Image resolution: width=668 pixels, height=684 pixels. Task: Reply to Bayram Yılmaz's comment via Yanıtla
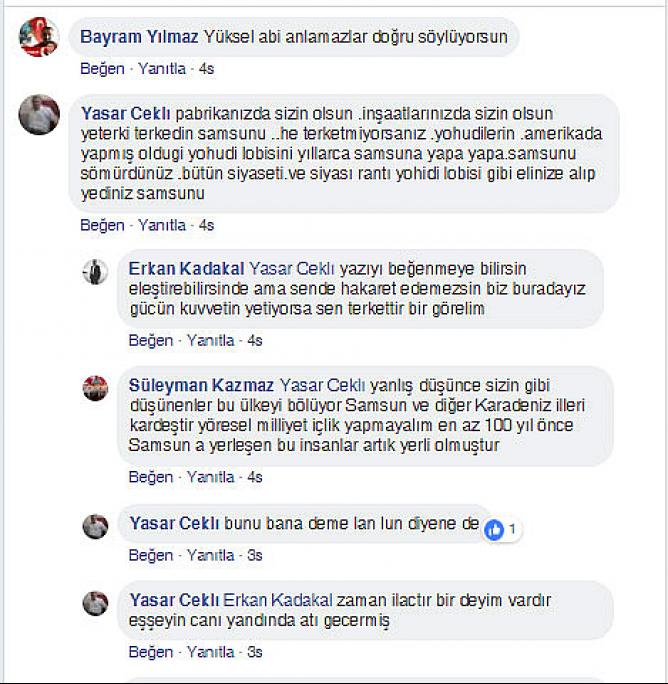162,68
